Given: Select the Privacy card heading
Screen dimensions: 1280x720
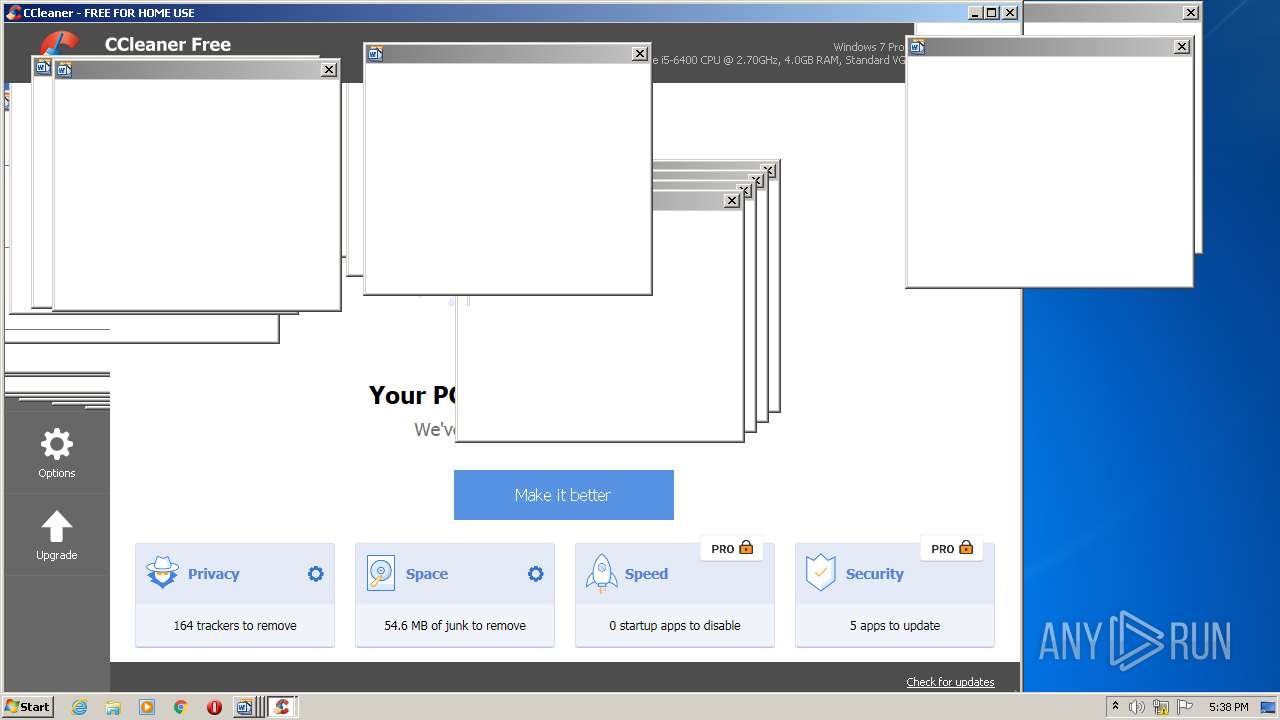Looking at the screenshot, I should (213, 574).
